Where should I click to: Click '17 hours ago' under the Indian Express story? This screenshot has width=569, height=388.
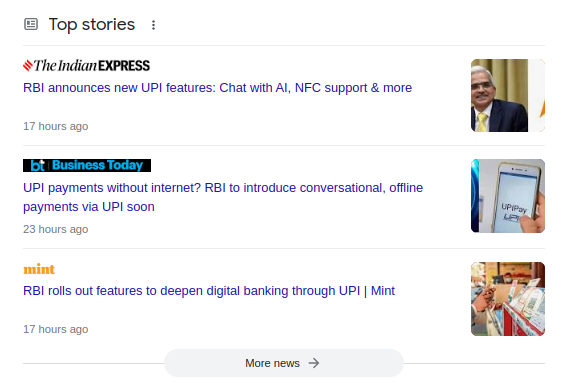coord(56,126)
